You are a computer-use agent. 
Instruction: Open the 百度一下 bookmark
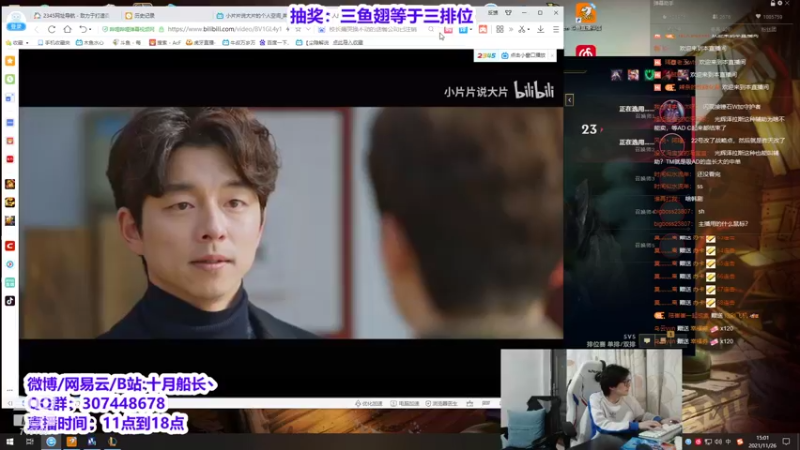coord(274,42)
